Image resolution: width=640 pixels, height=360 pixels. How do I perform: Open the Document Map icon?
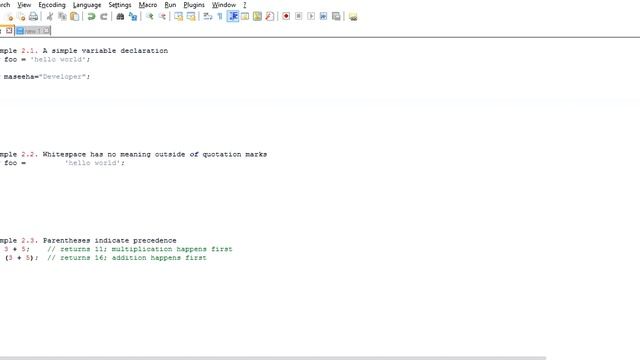point(257,17)
